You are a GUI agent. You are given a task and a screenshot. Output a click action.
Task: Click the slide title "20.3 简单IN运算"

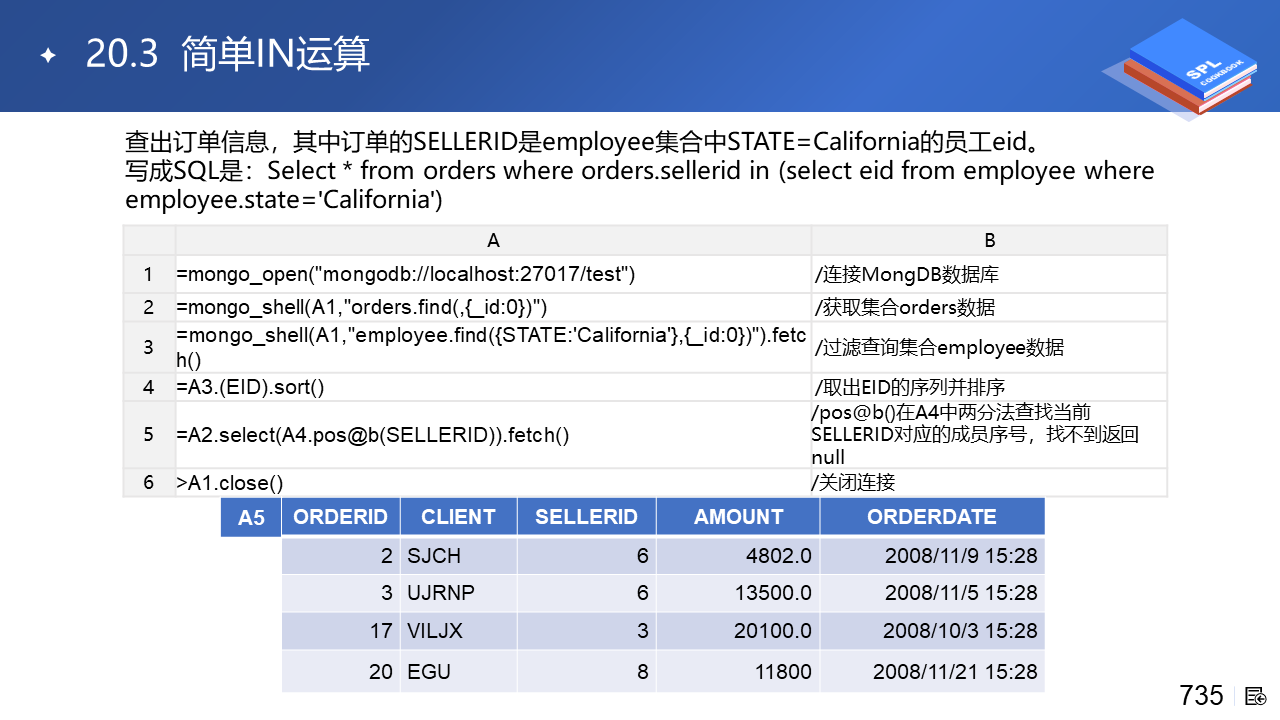click(x=228, y=54)
